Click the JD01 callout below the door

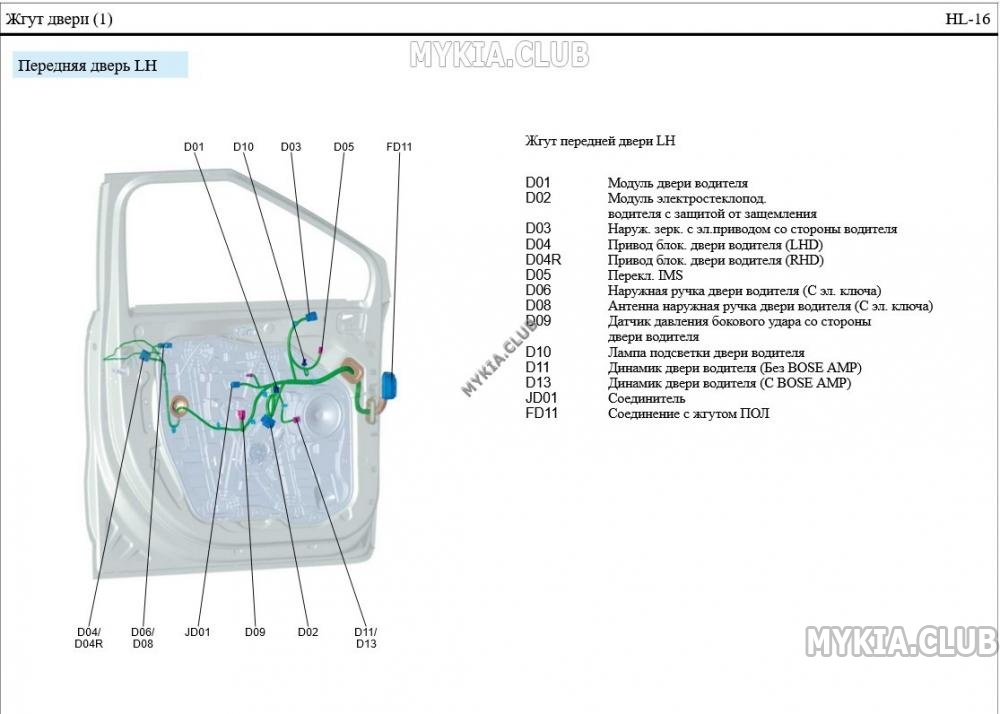pos(198,632)
